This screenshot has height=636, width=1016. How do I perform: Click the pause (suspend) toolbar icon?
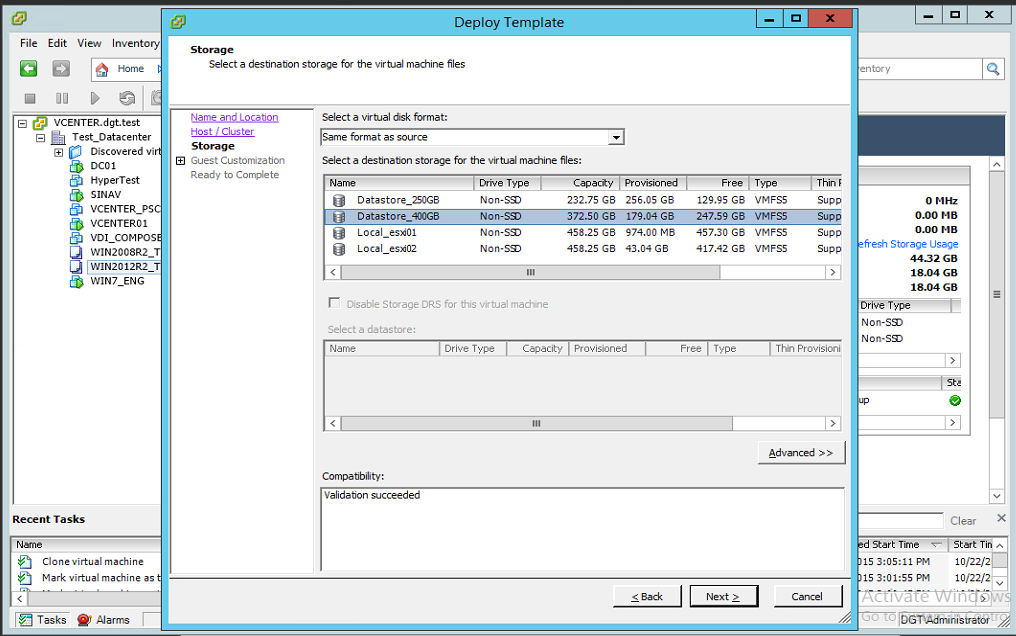pos(62,98)
